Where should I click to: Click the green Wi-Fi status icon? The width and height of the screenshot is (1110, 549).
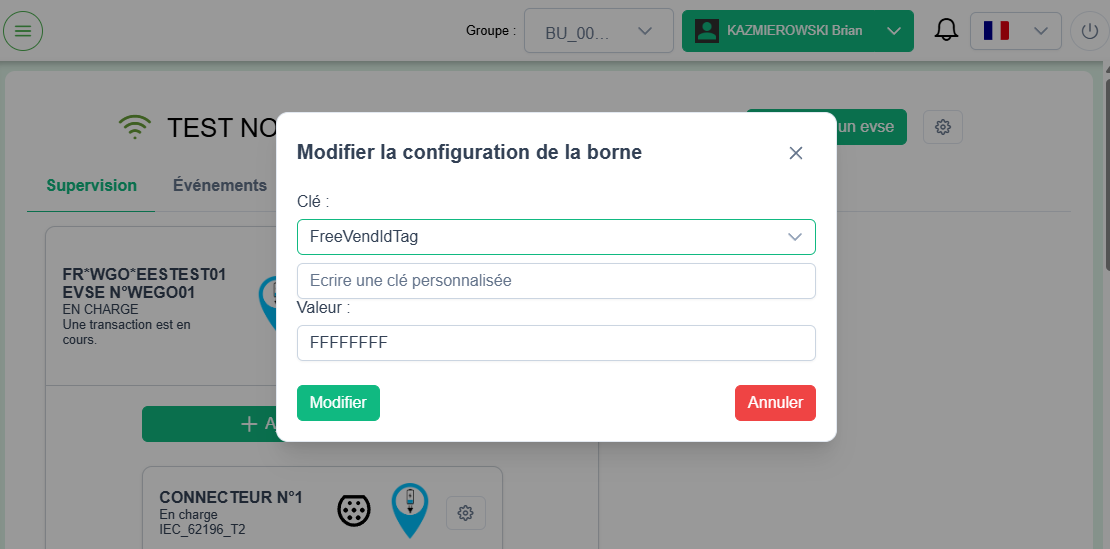pyautogui.click(x=134, y=127)
